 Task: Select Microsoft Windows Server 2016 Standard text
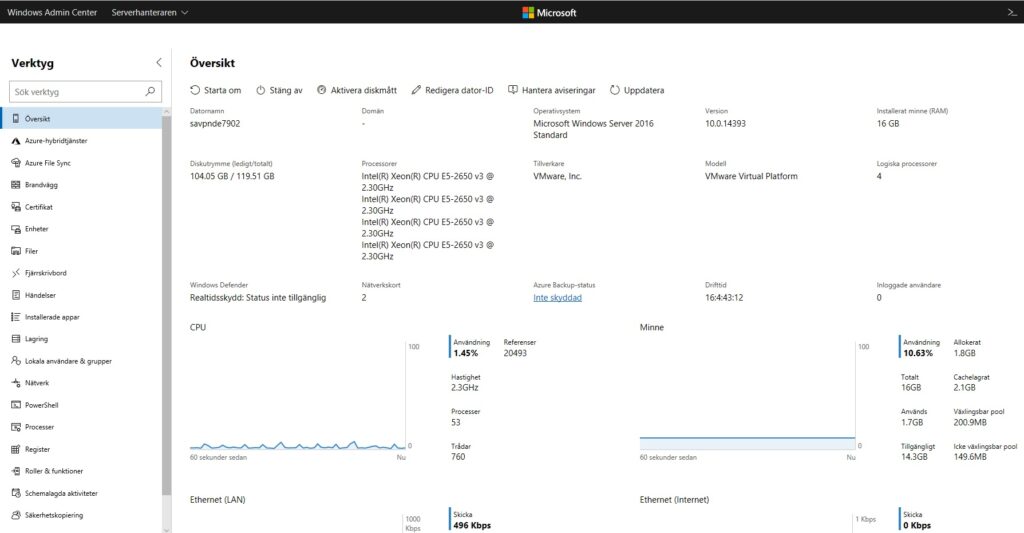[593, 129]
